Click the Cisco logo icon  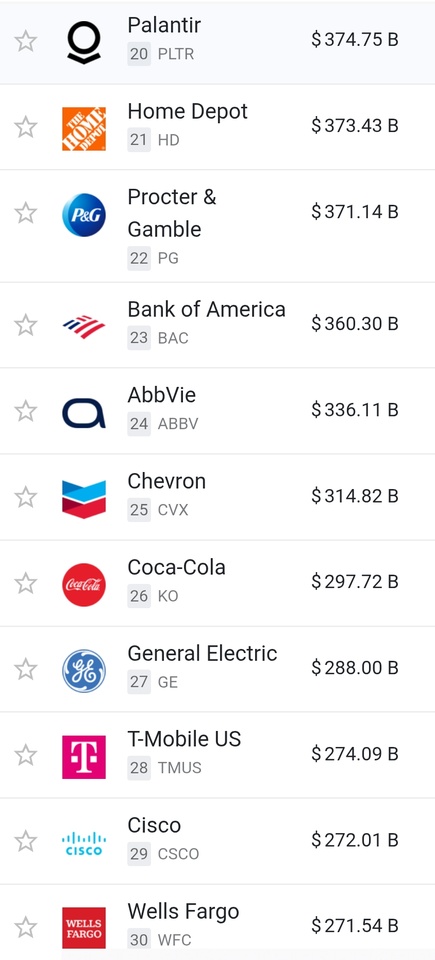[84, 844]
